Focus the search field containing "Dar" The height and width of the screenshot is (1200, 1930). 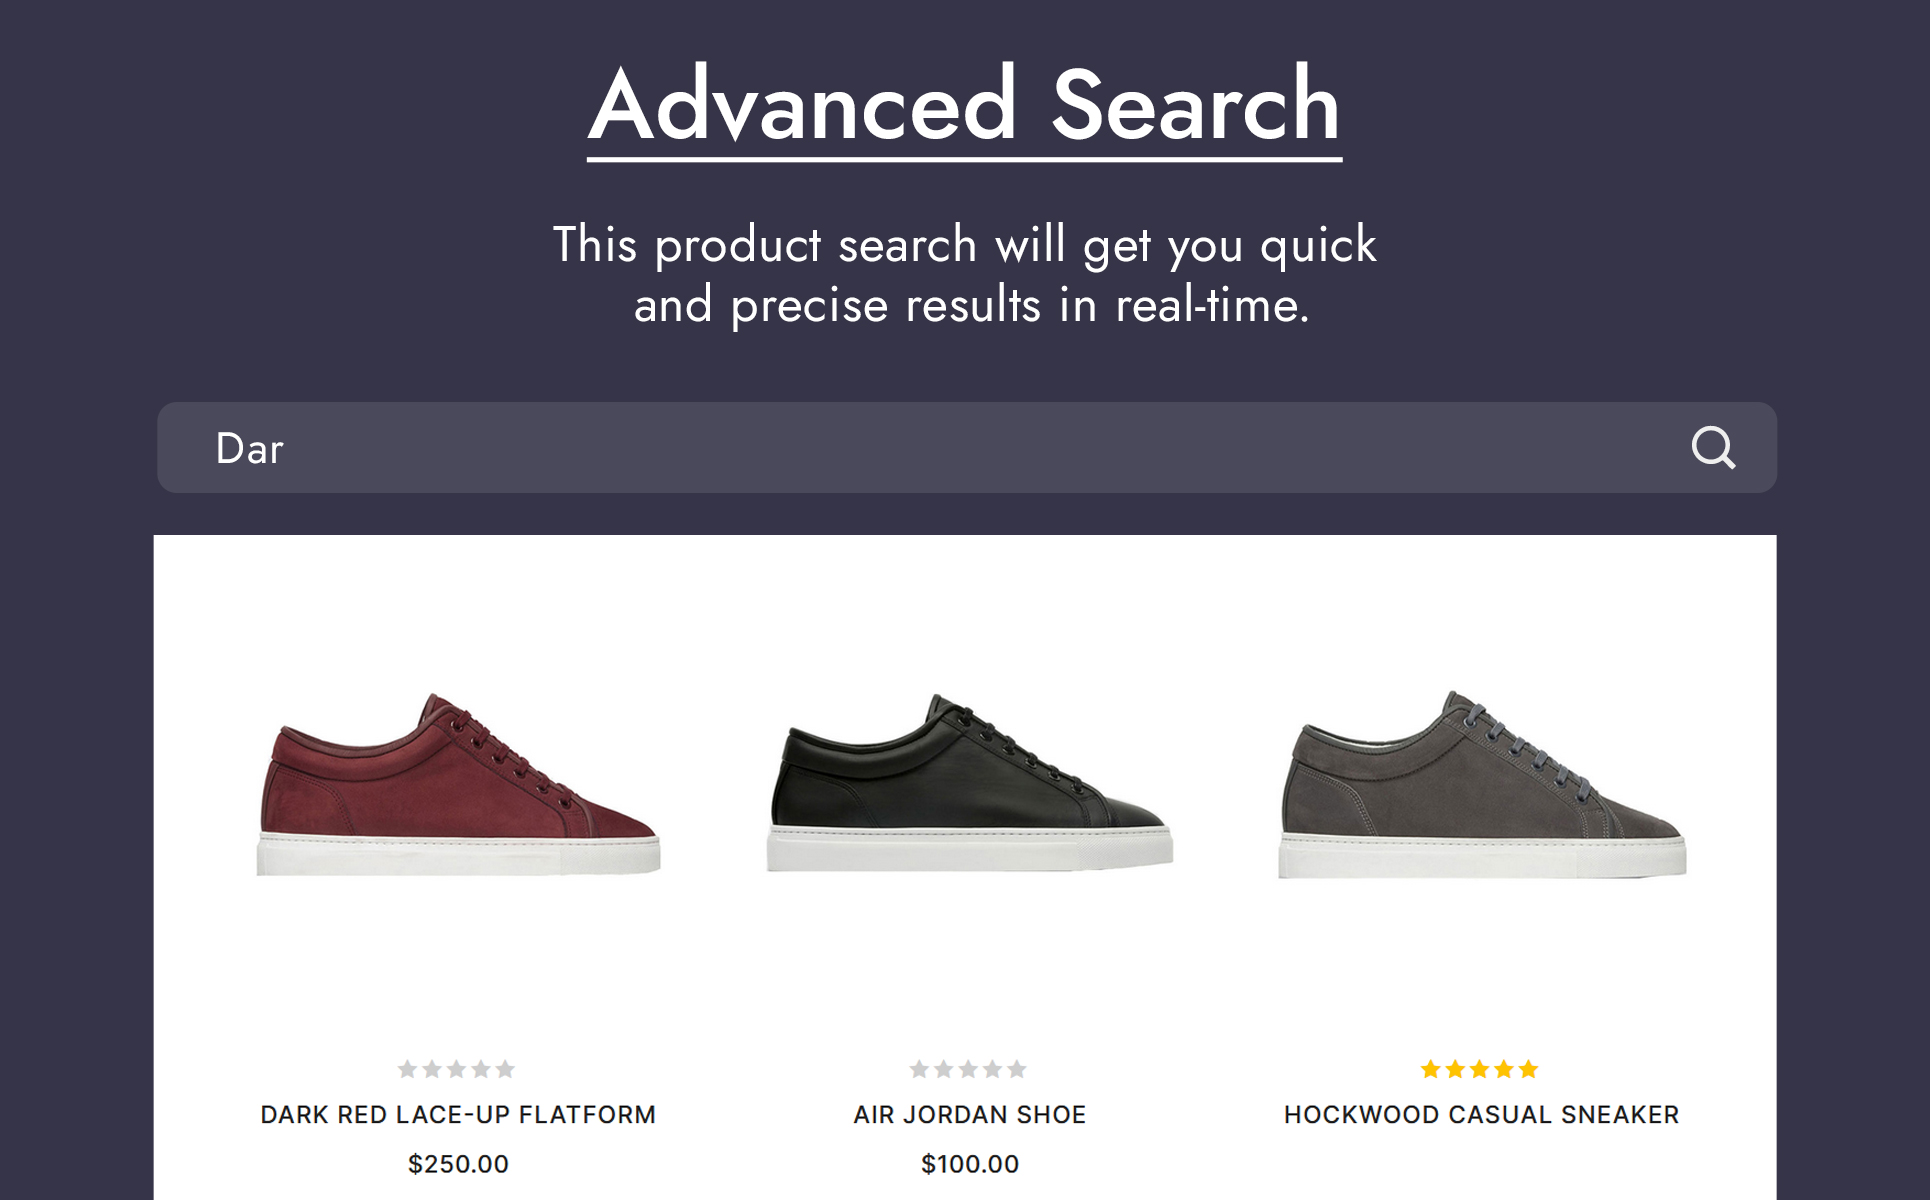pyautogui.click(x=900, y=448)
